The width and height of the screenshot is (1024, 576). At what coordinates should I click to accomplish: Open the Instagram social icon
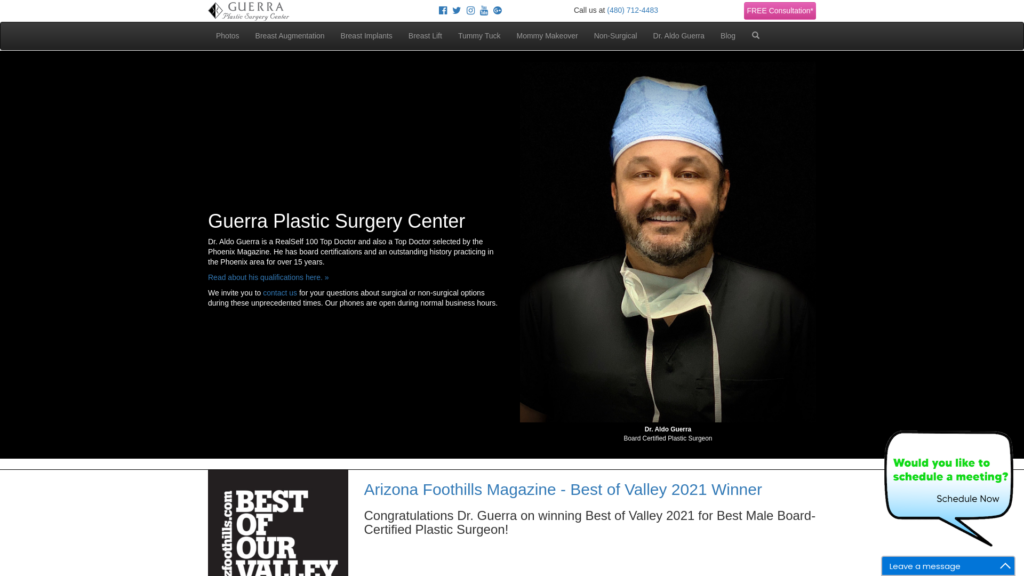(470, 10)
